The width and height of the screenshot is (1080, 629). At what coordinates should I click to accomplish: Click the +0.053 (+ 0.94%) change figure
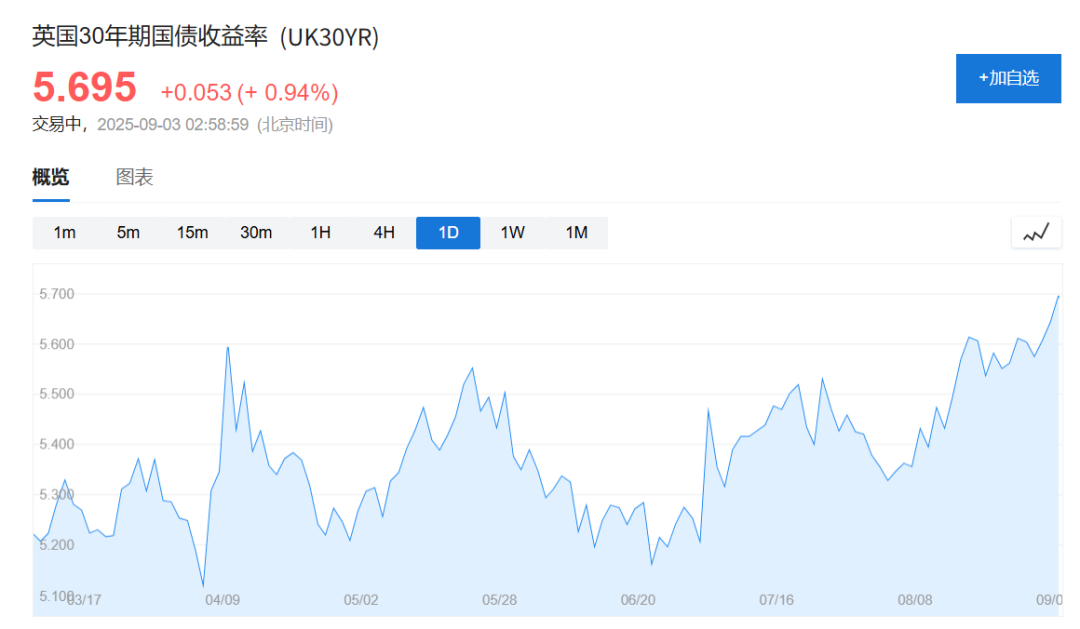pos(249,92)
